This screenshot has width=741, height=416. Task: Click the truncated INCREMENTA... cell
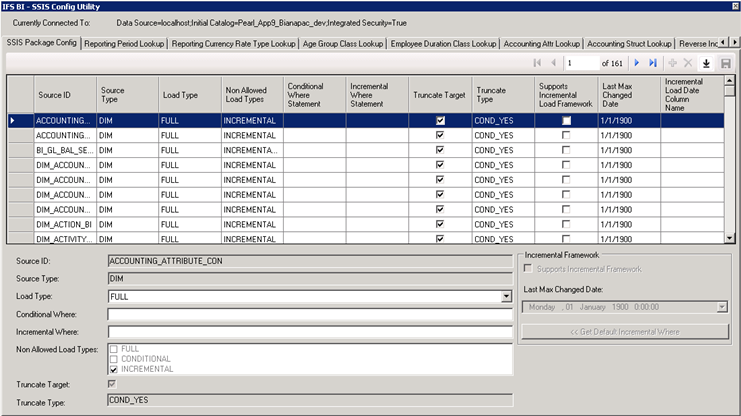(252, 150)
